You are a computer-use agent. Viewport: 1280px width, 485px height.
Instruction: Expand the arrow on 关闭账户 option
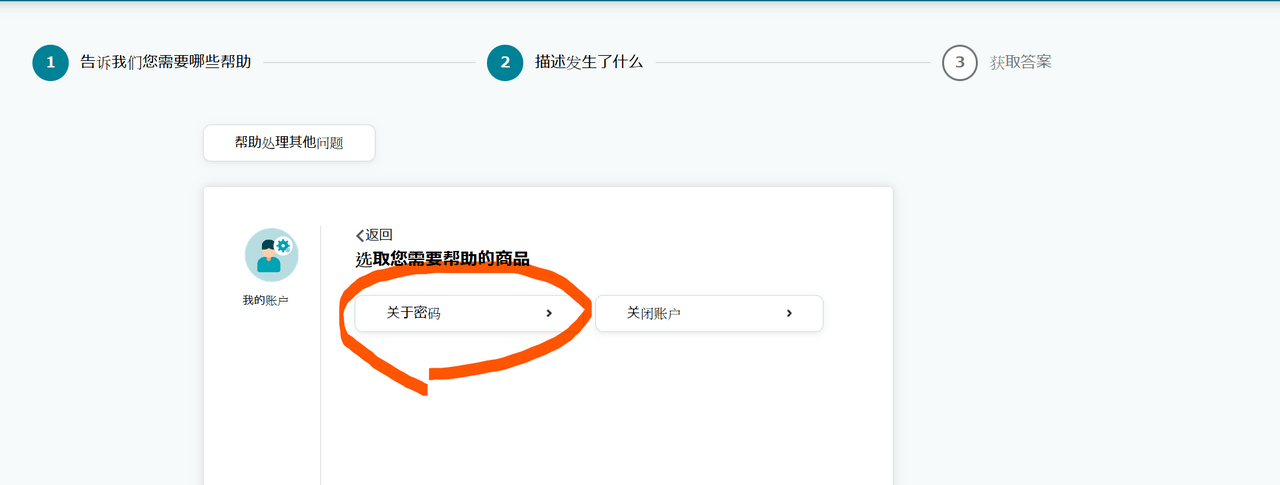[789, 313]
